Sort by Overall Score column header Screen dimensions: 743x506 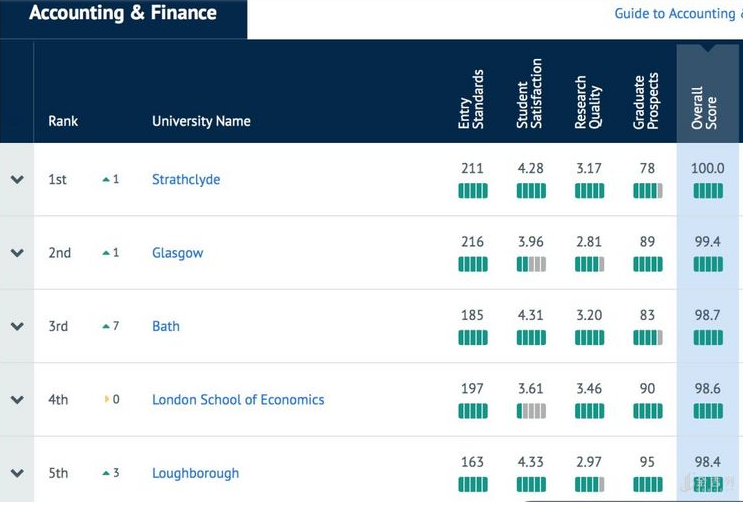pos(705,107)
